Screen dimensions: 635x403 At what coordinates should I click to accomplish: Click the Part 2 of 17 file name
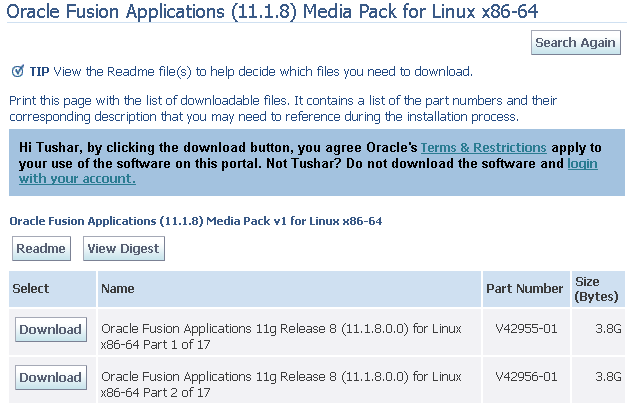[x=281, y=384]
